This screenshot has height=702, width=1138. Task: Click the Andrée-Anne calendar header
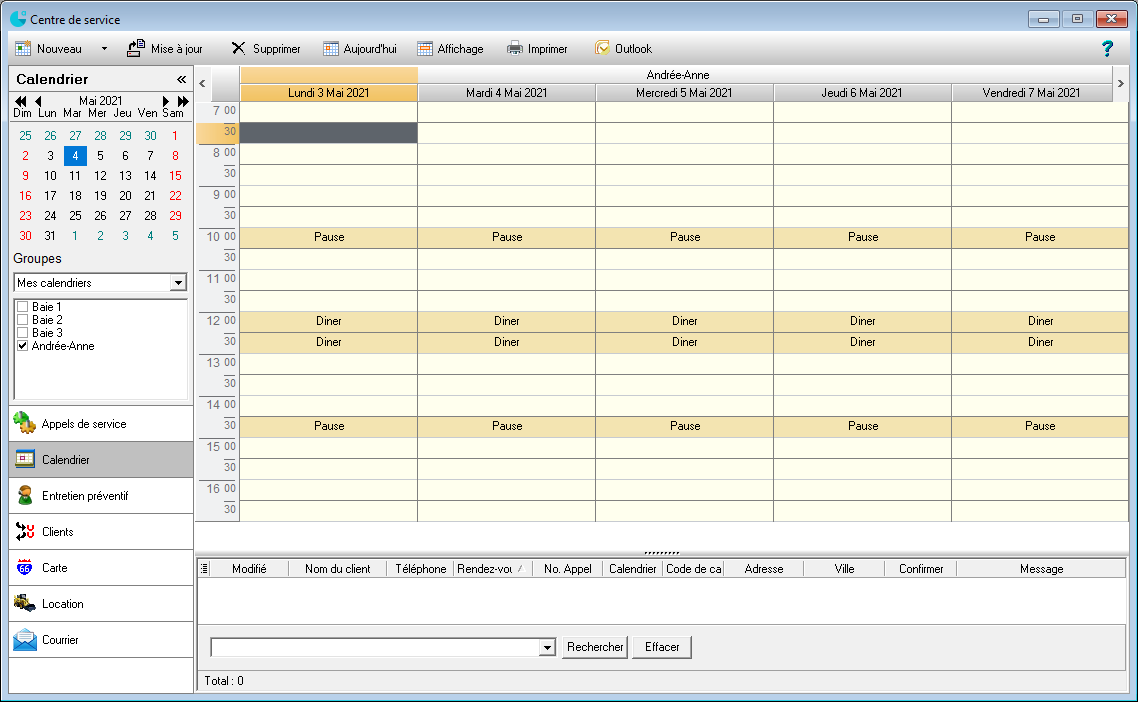[676, 75]
